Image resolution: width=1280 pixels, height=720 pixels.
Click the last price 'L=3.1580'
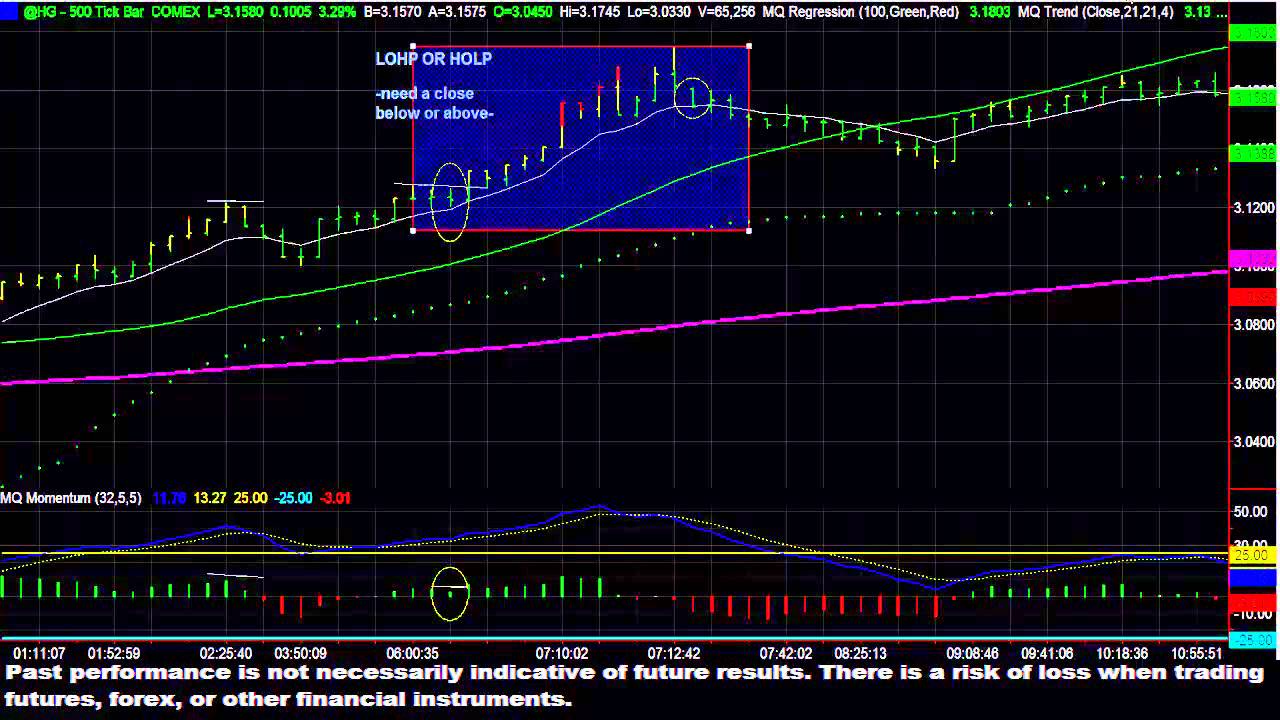(x=235, y=12)
